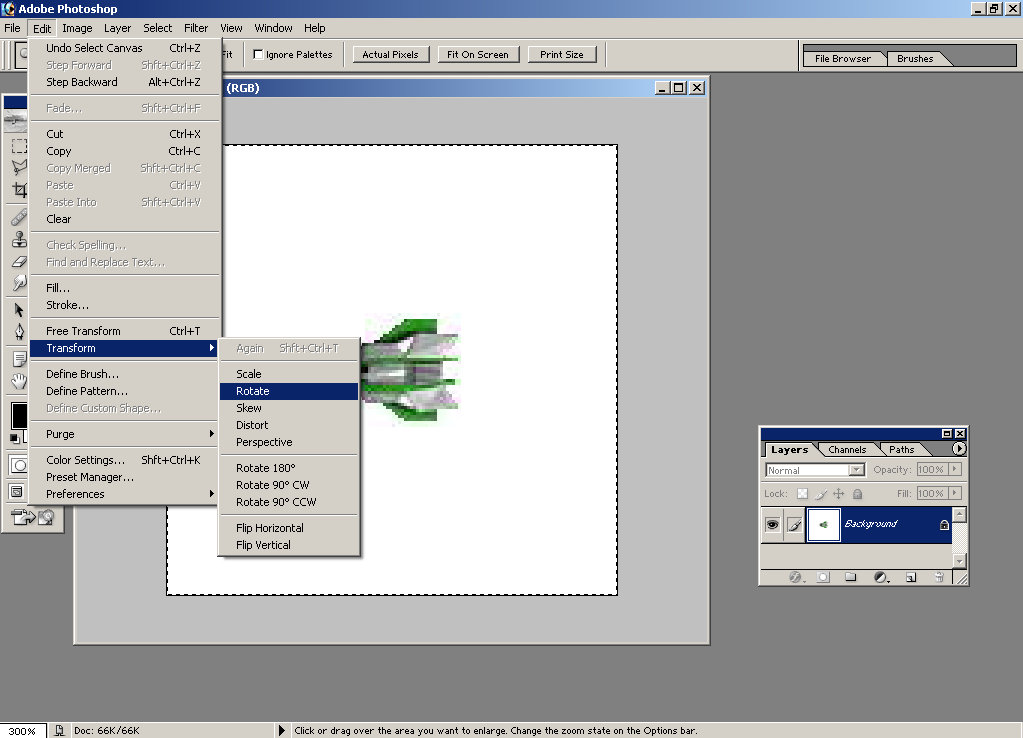Click the zoom percentage field showing 300%
This screenshot has height=738, width=1023.
(x=23, y=731)
